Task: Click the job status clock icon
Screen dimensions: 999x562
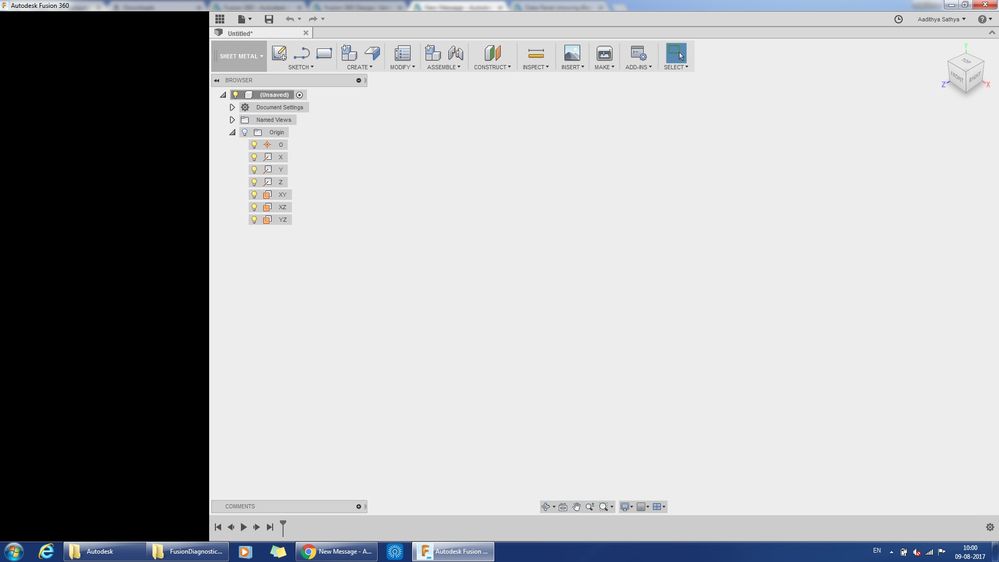Action: tap(898, 19)
